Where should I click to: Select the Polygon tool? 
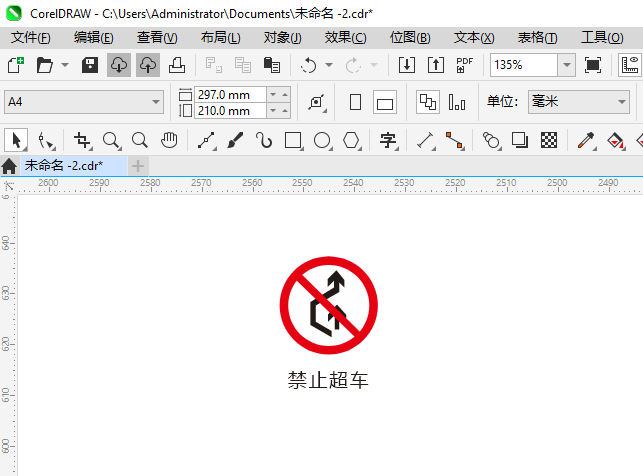(x=351, y=141)
